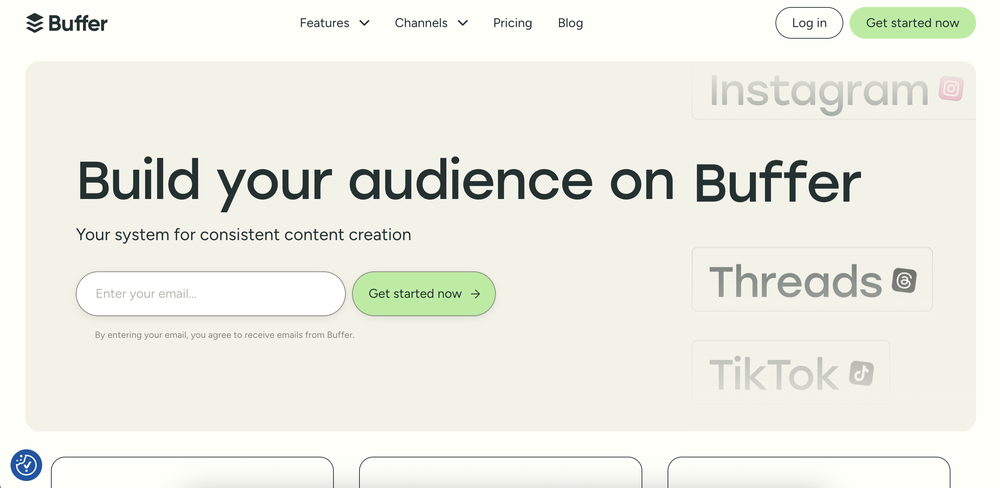
Task: Expand the Channels dropdown chevron
Action: point(463,23)
